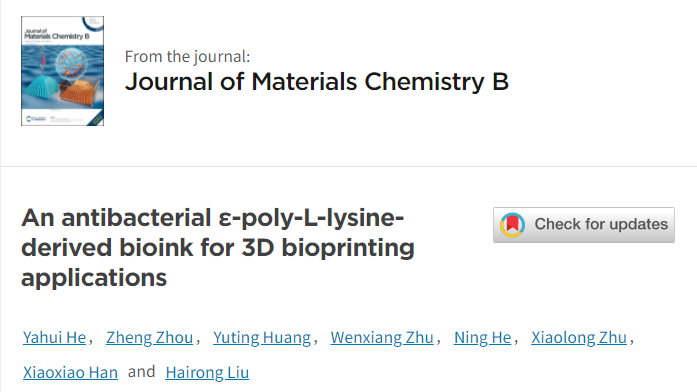Click the 'Check for updates' text label

[x=601, y=224]
